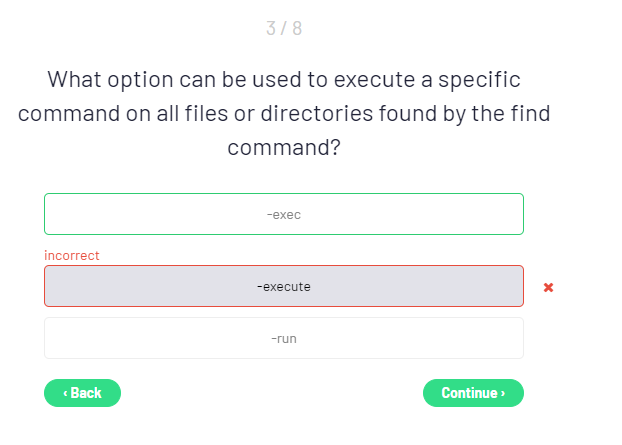Click the question number indicator at top
622x445 pixels.
[284, 28]
